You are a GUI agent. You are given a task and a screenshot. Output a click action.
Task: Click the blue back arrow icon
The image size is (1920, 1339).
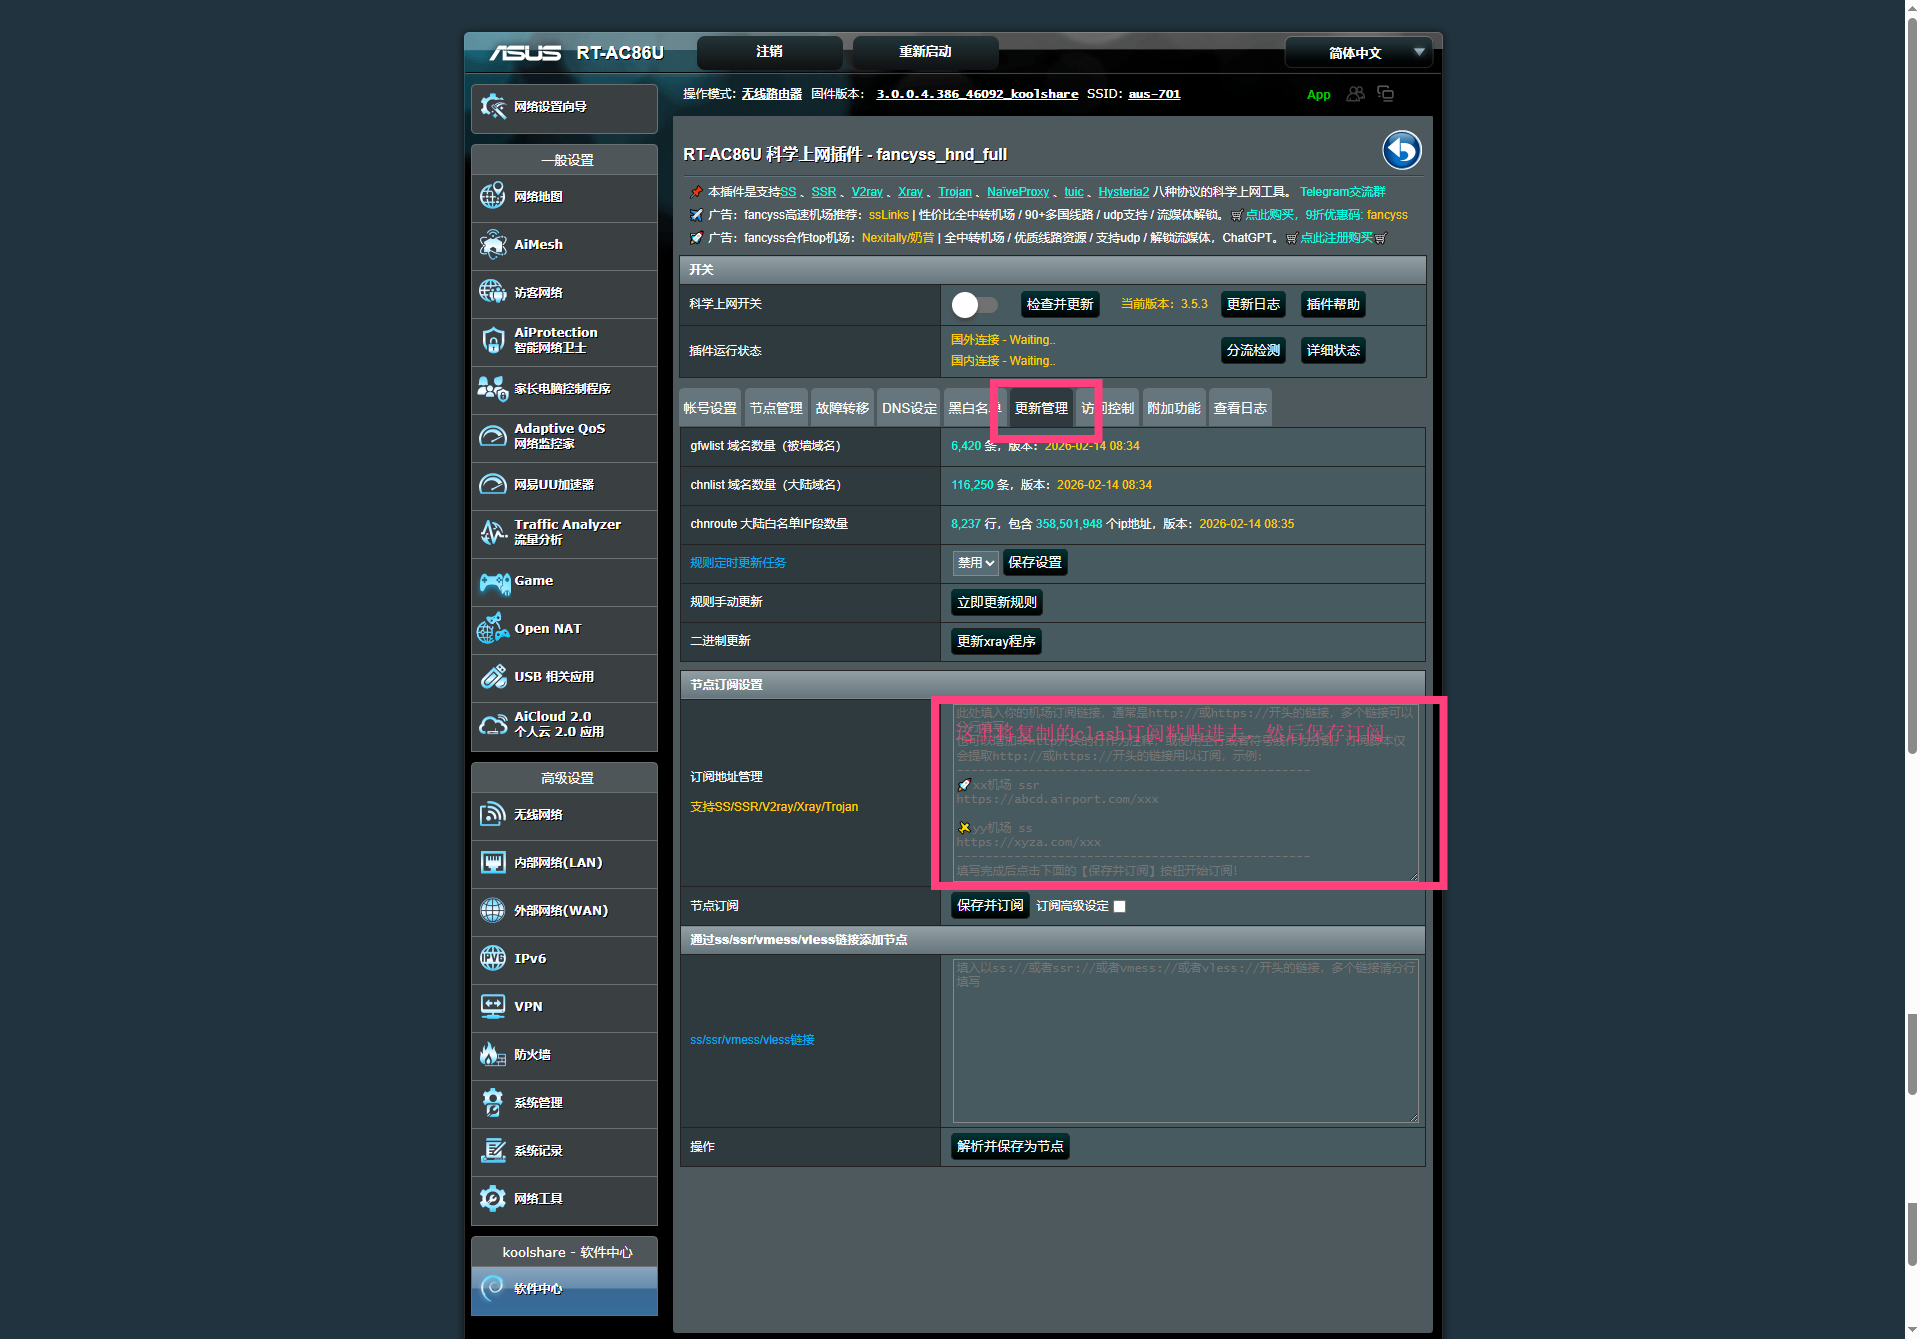[x=1401, y=151]
